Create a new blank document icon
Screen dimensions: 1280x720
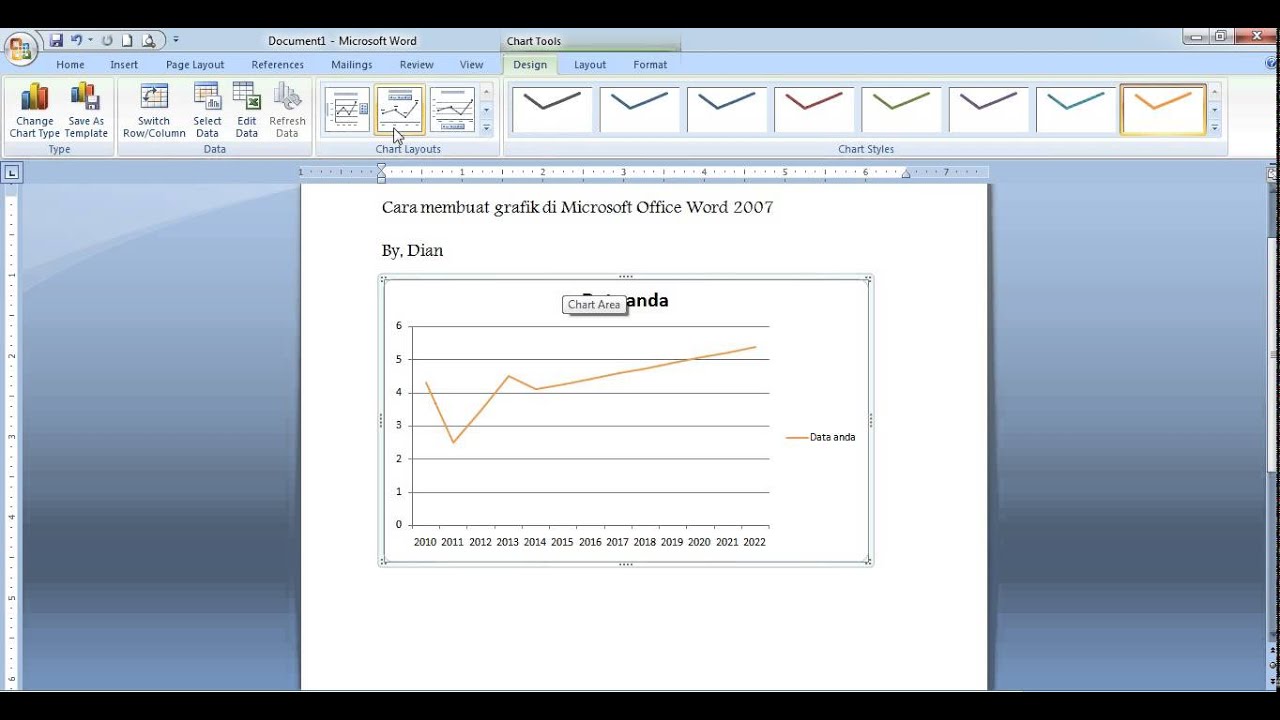pyautogui.click(x=127, y=41)
